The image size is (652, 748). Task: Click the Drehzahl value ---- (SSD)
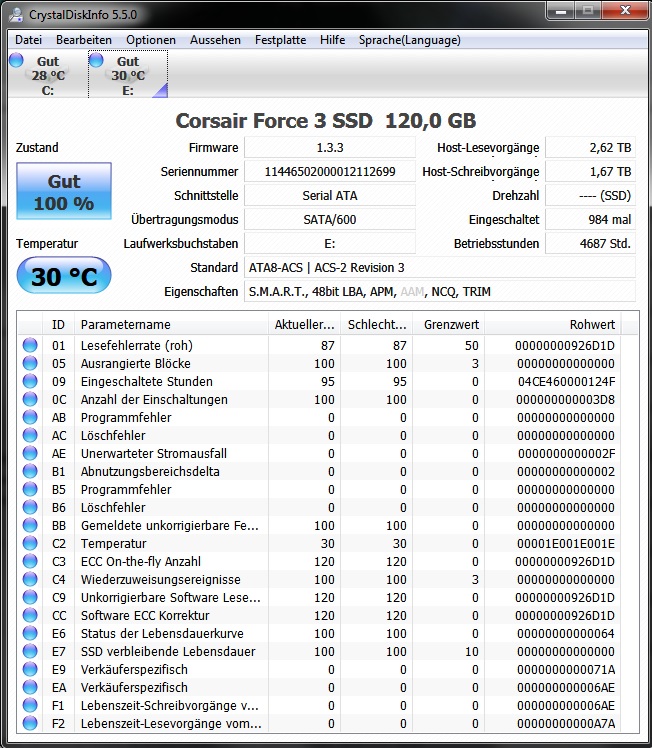click(x=590, y=196)
